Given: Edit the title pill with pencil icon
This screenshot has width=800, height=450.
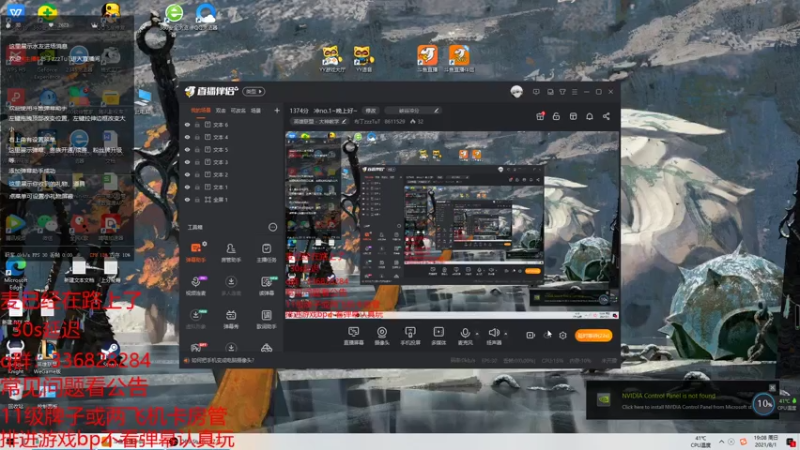Looking at the screenshot, I should coord(413,110).
